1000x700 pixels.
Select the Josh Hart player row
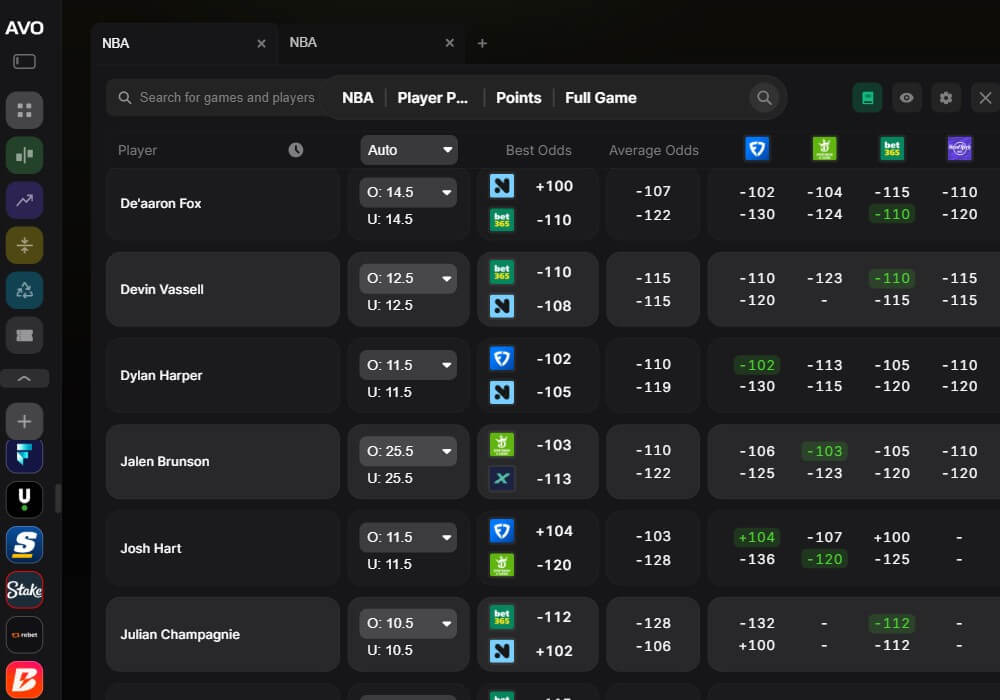(223, 548)
